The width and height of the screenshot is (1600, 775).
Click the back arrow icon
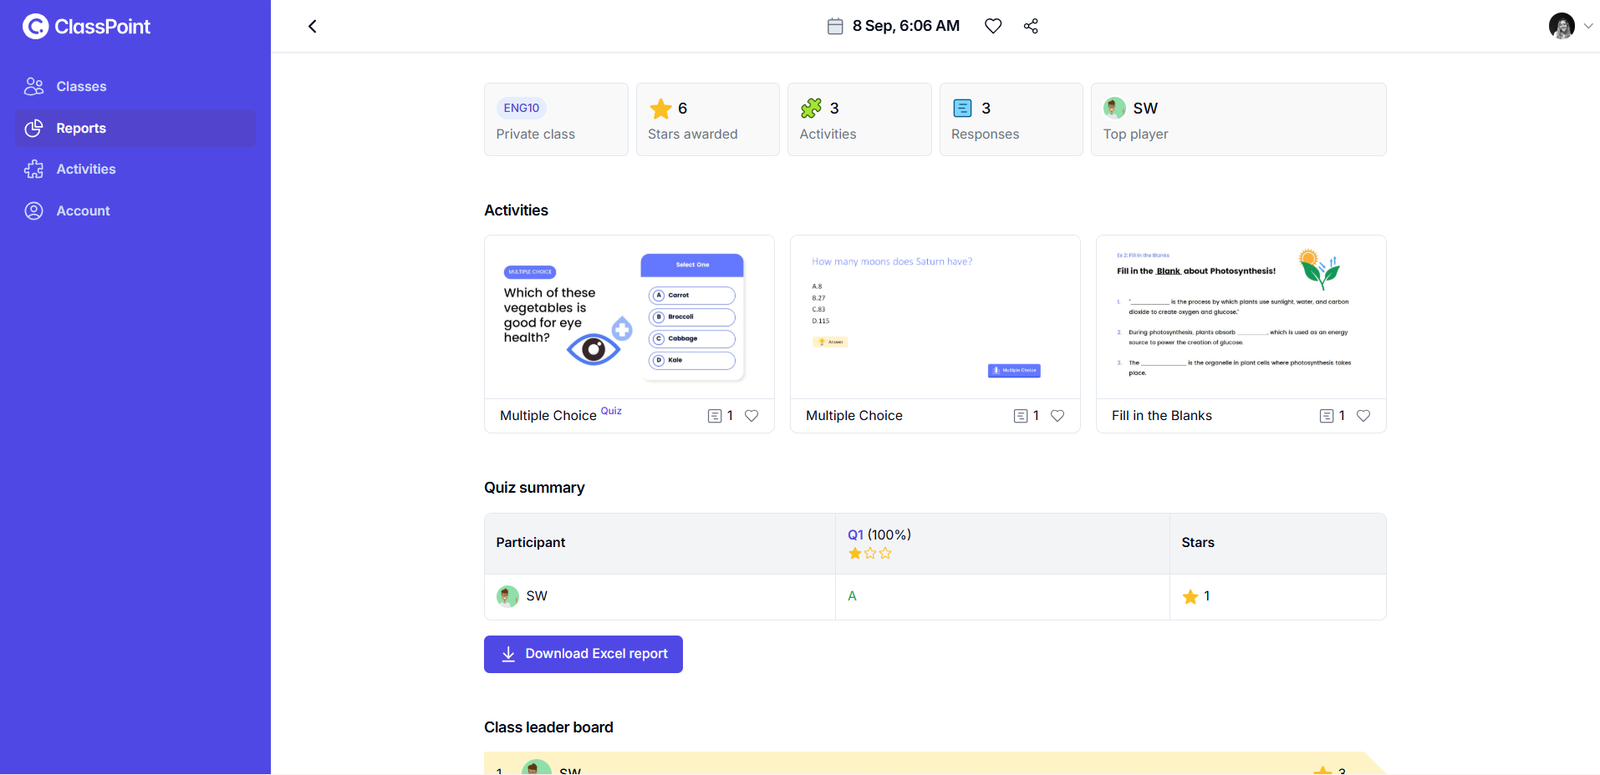coord(312,26)
